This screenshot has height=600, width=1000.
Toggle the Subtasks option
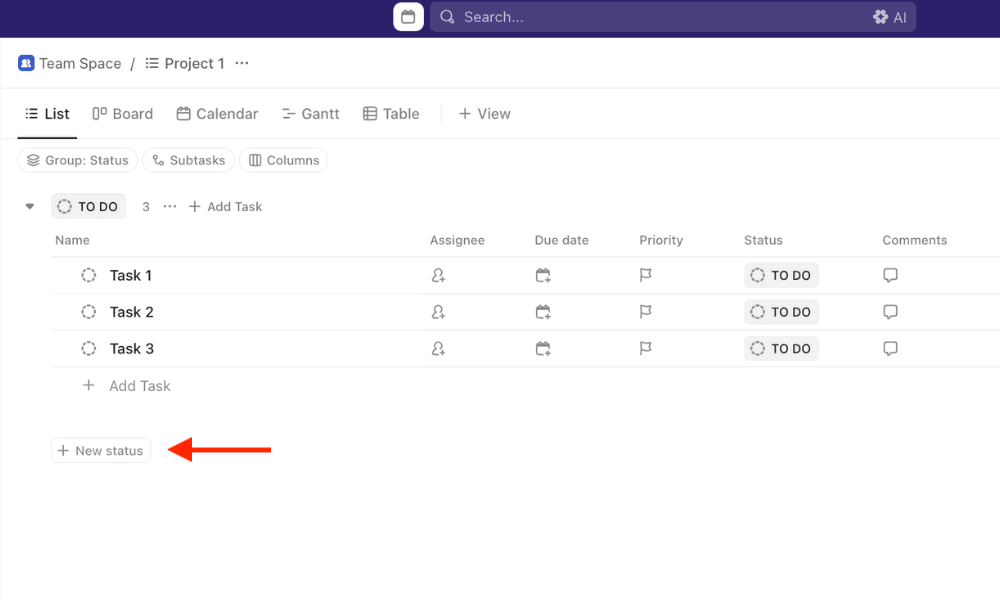188,160
